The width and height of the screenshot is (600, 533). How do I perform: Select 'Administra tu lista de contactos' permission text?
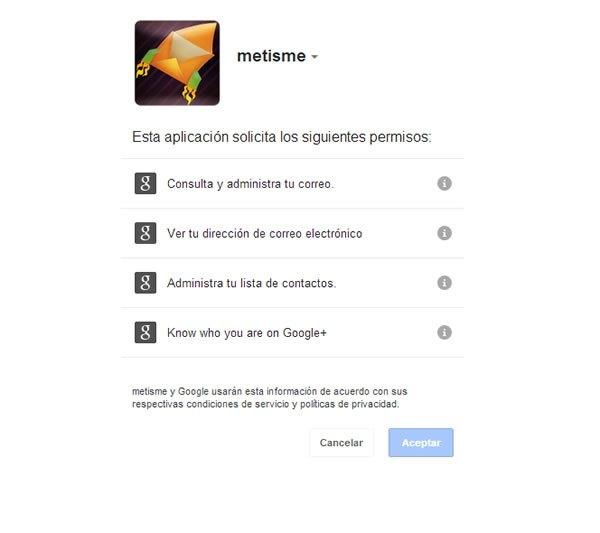pos(251,283)
